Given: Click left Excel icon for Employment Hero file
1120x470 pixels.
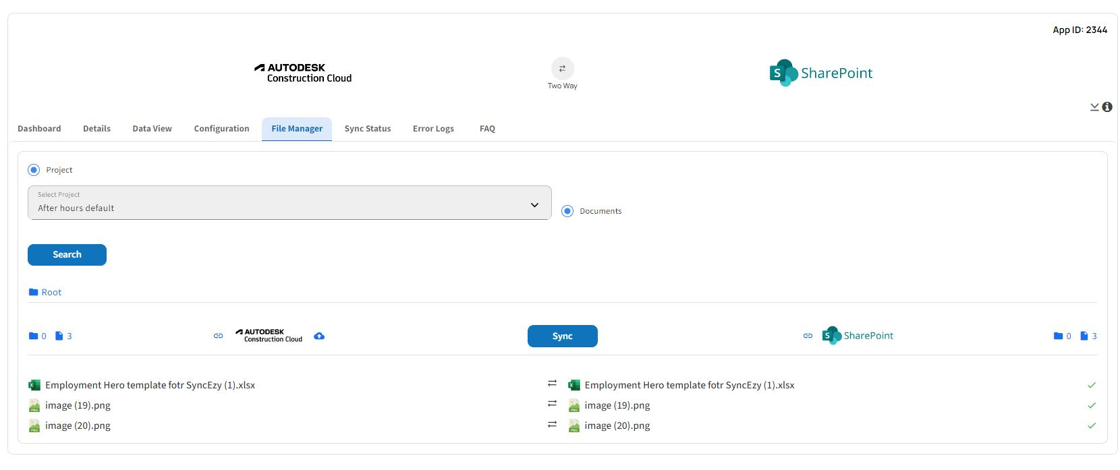Looking at the screenshot, I should tap(34, 385).
